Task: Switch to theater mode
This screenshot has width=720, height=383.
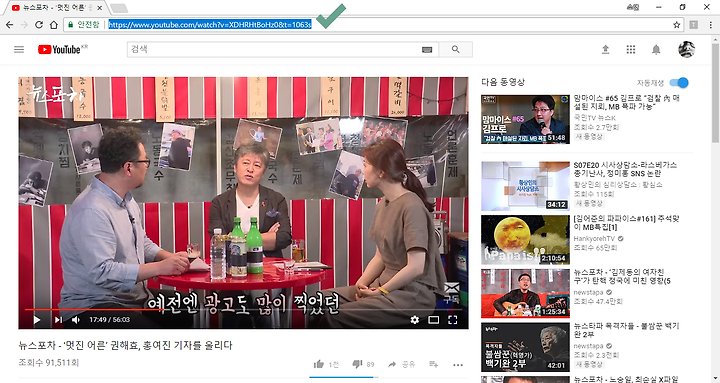Action: pos(433,320)
